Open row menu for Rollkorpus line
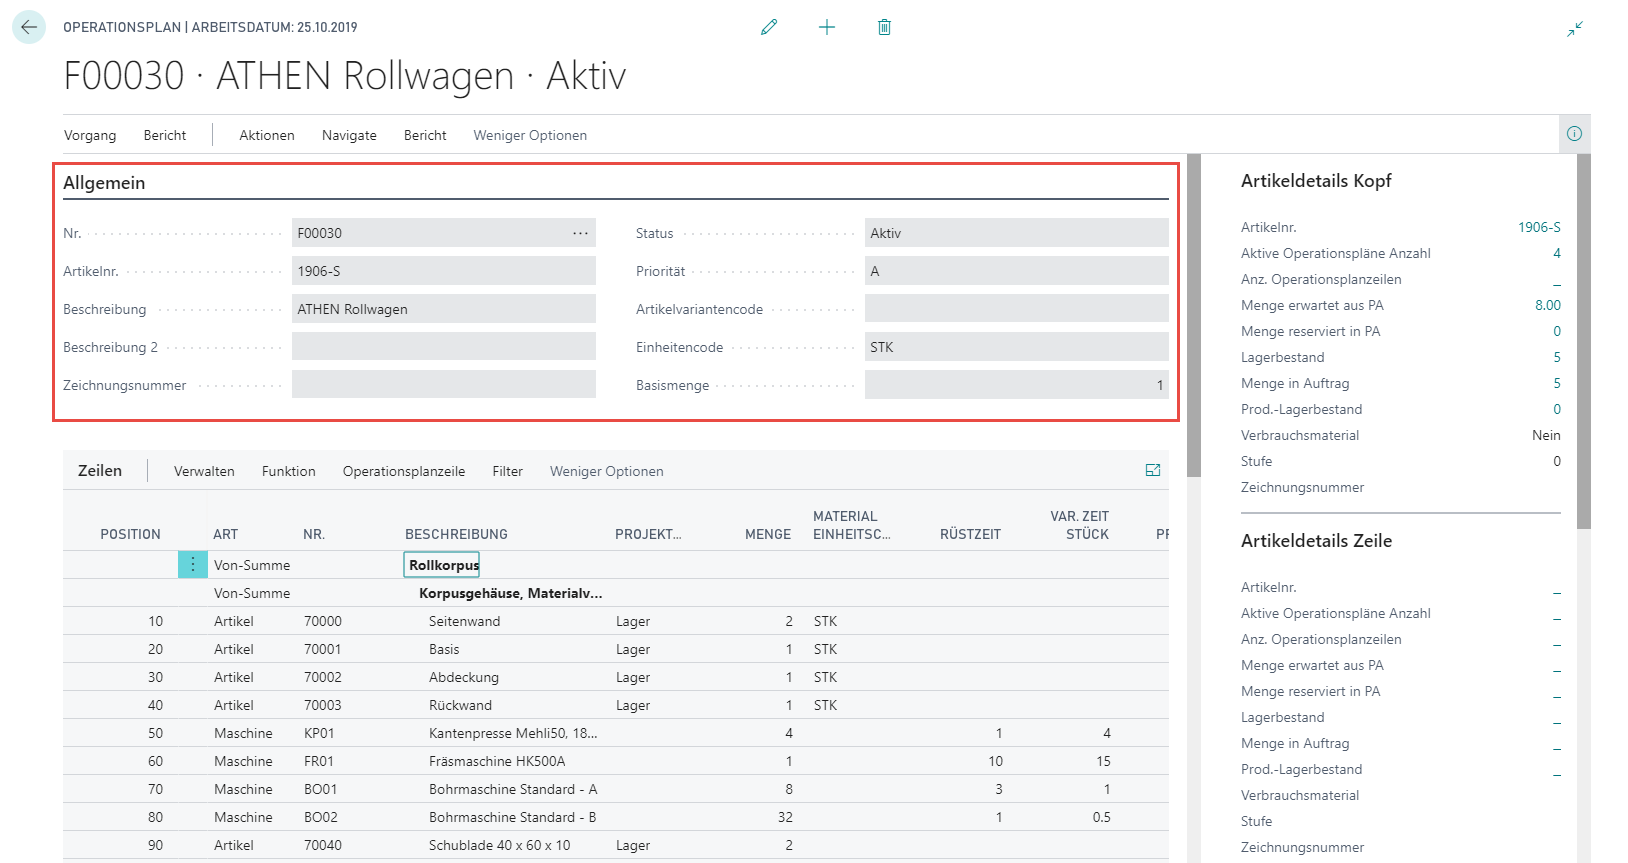 193,565
